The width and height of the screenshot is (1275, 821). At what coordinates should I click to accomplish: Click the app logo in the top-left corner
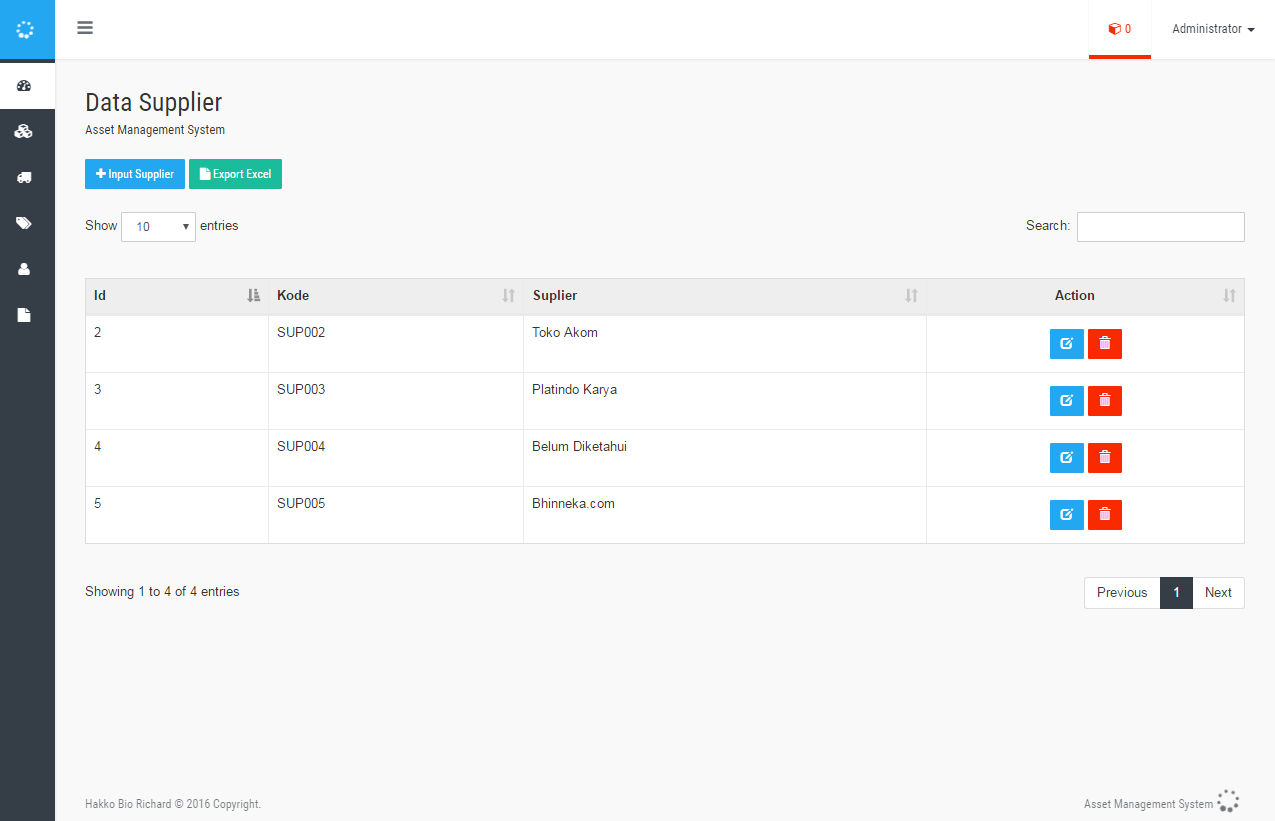[x=27, y=30]
